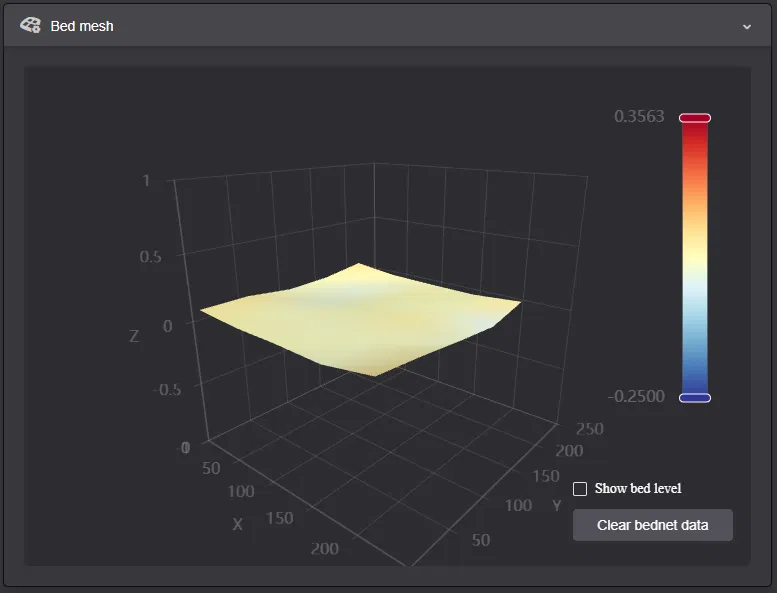Image resolution: width=777 pixels, height=593 pixels.
Task: Click the lower blue color scale handle
Action: click(x=695, y=398)
